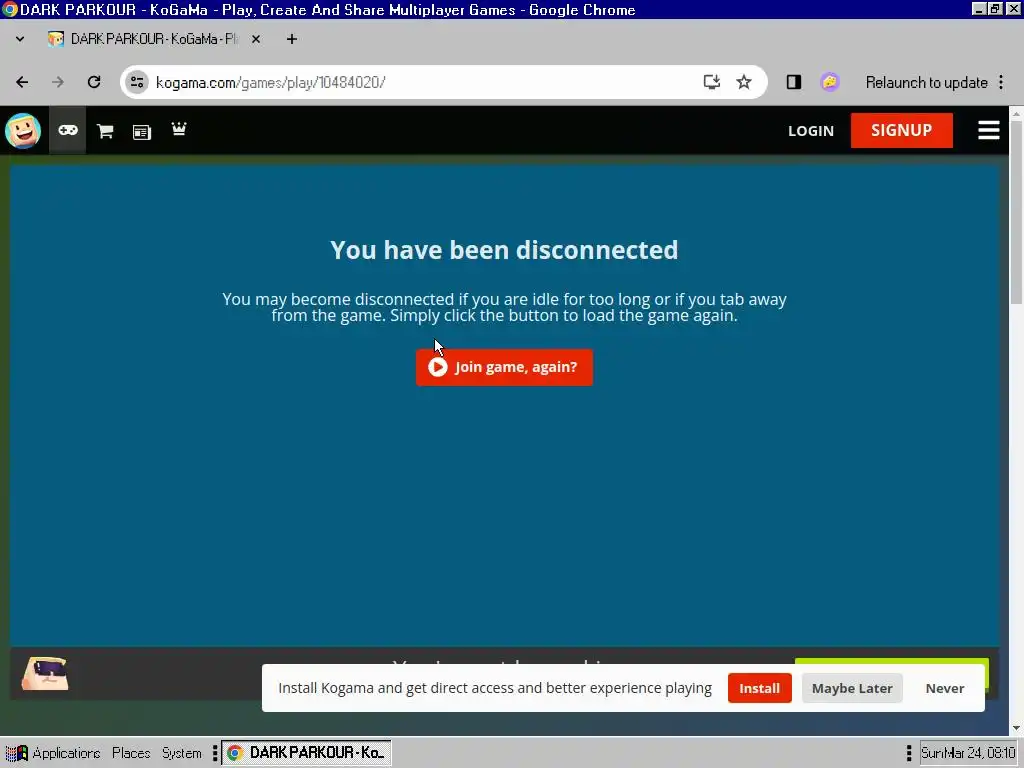Image resolution: width=1024 pixels, height=768 pixels.
Task: Click the taskbar clock date
Action: pyautogui.click(x=968, y=753)
